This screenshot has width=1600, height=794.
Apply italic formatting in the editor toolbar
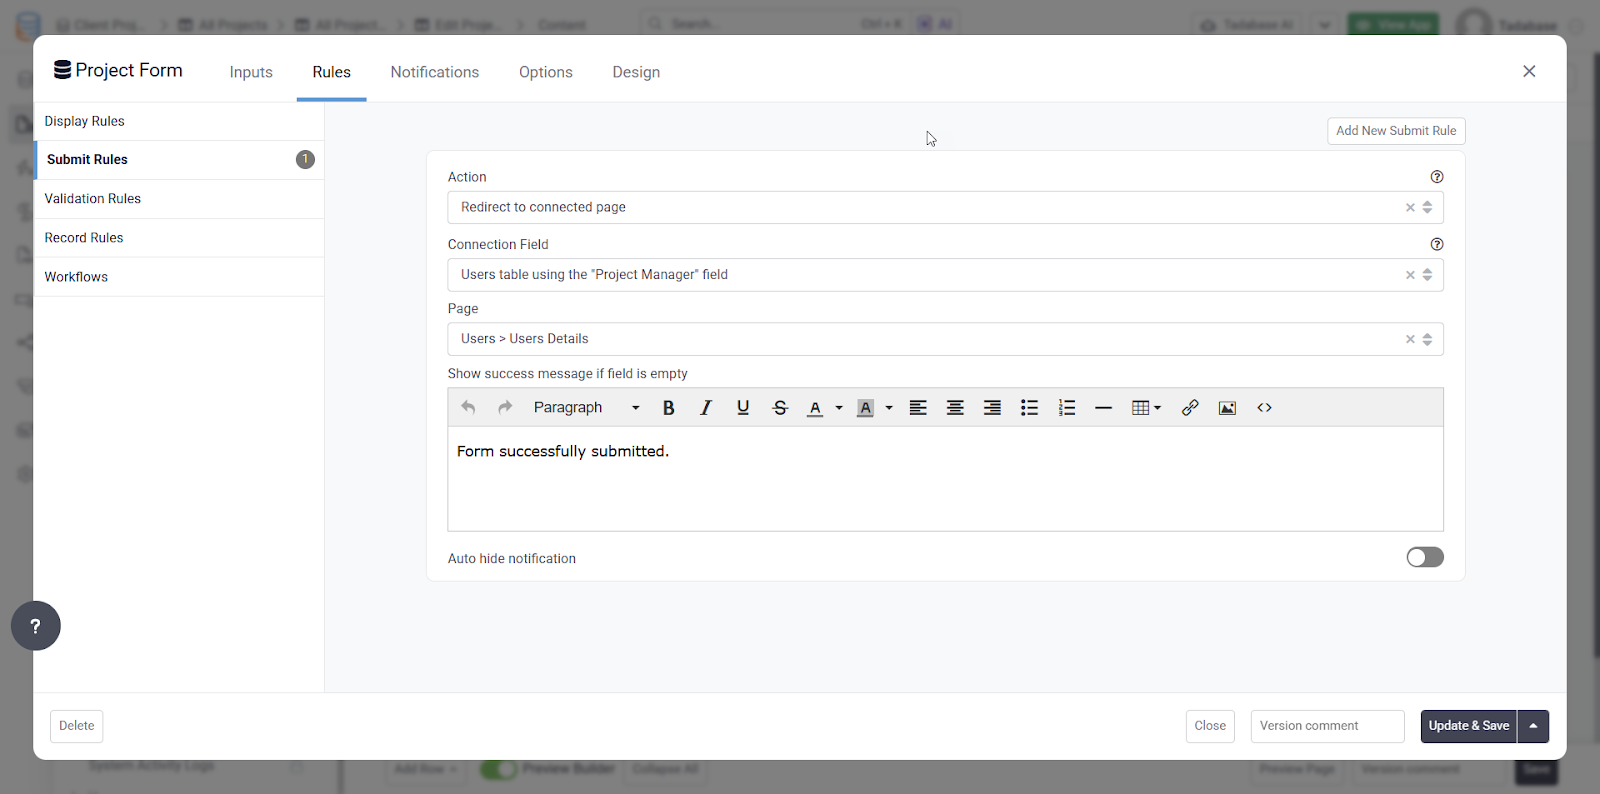pyautogui.click(x=706, y=408)
